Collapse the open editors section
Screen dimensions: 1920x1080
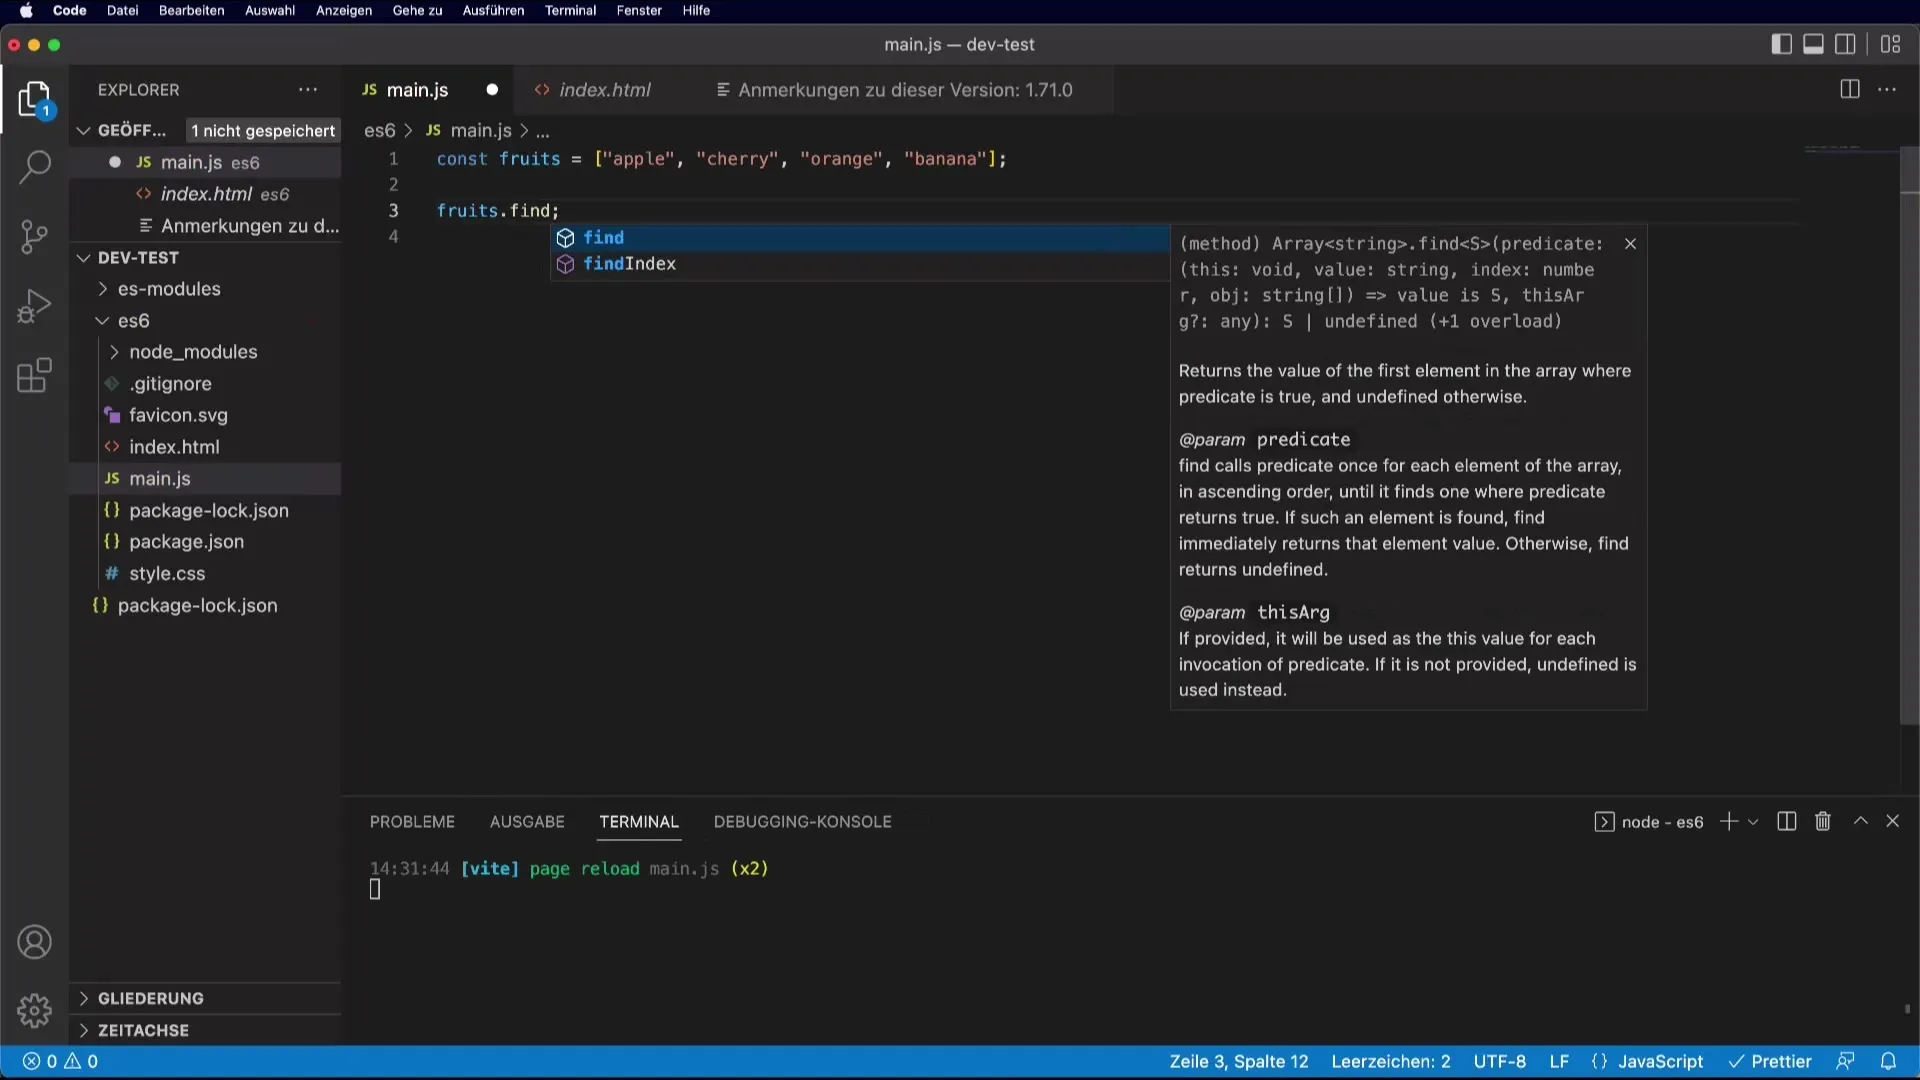(x=84, y=130)
